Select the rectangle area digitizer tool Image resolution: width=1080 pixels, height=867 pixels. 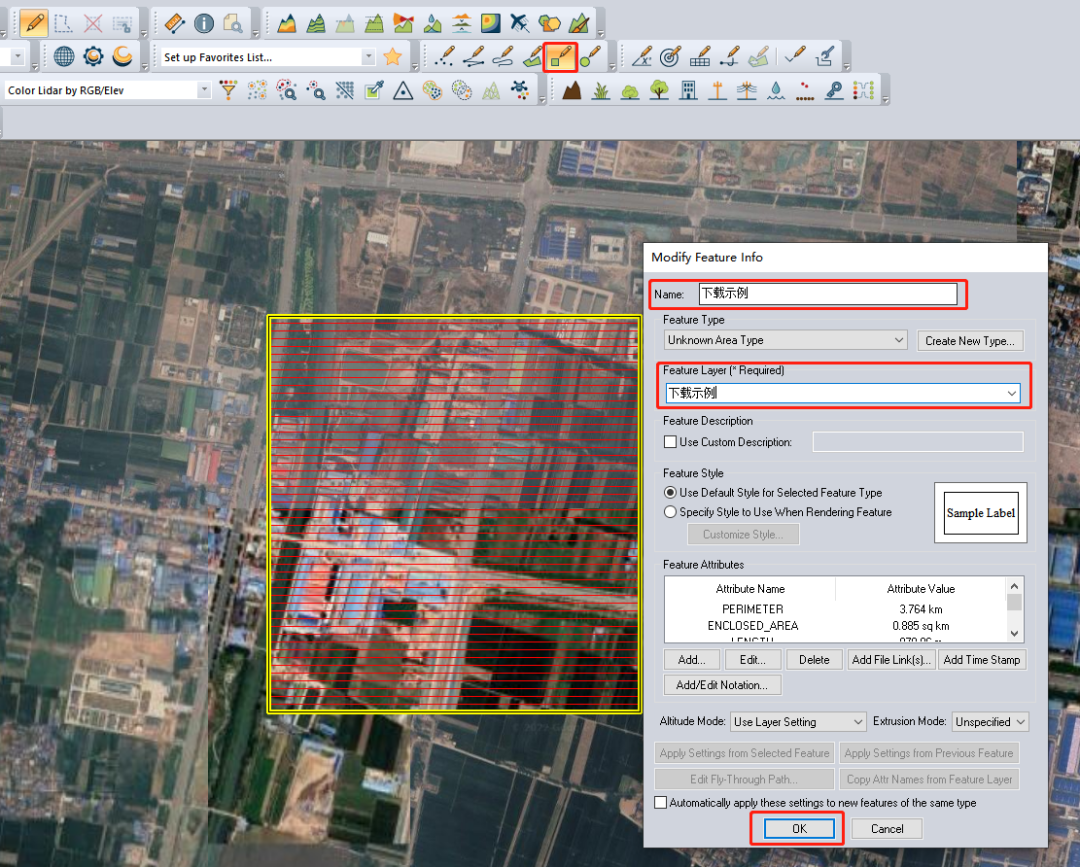point(560,57)
